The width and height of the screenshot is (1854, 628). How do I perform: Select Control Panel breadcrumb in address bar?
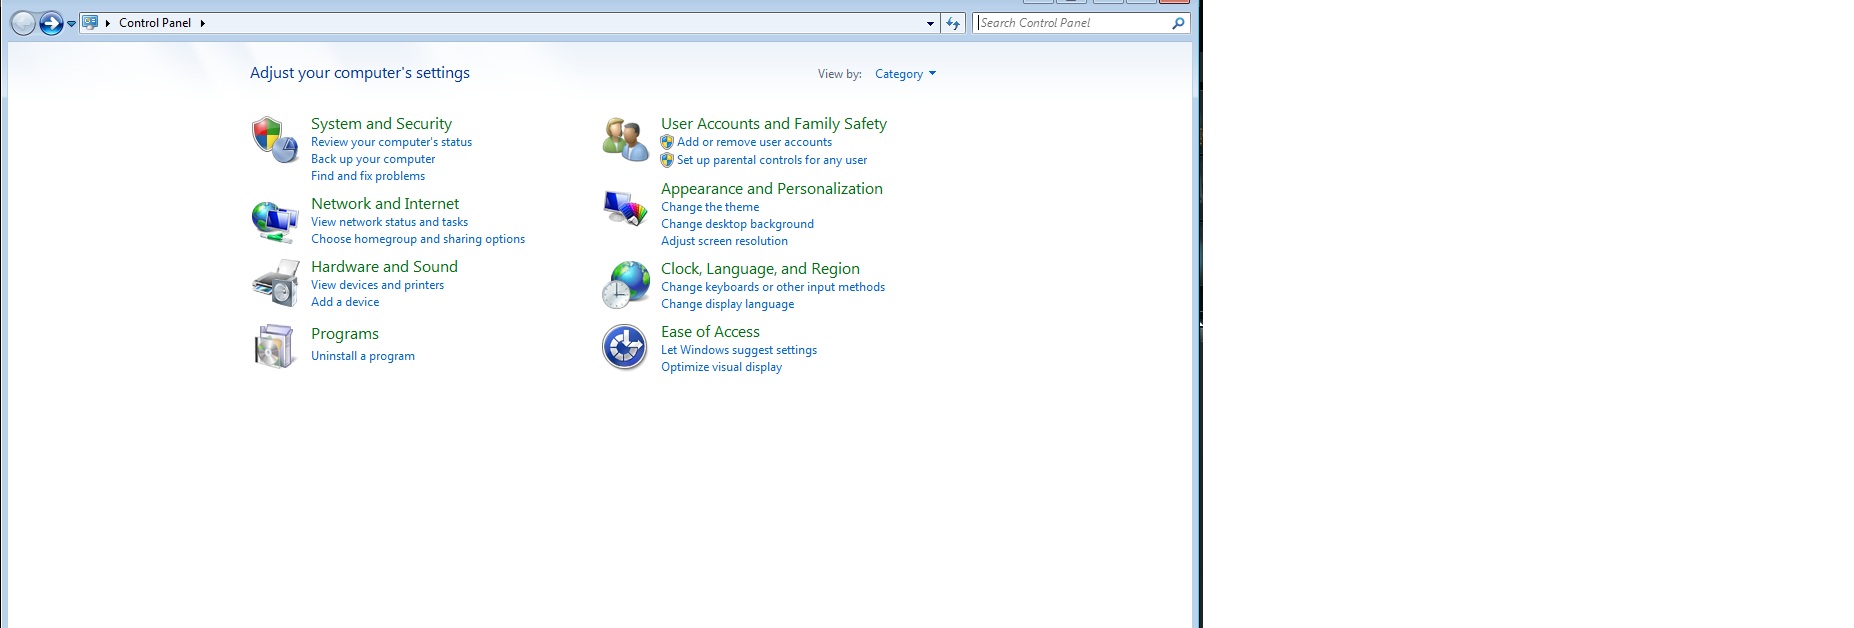click(155, 23)
